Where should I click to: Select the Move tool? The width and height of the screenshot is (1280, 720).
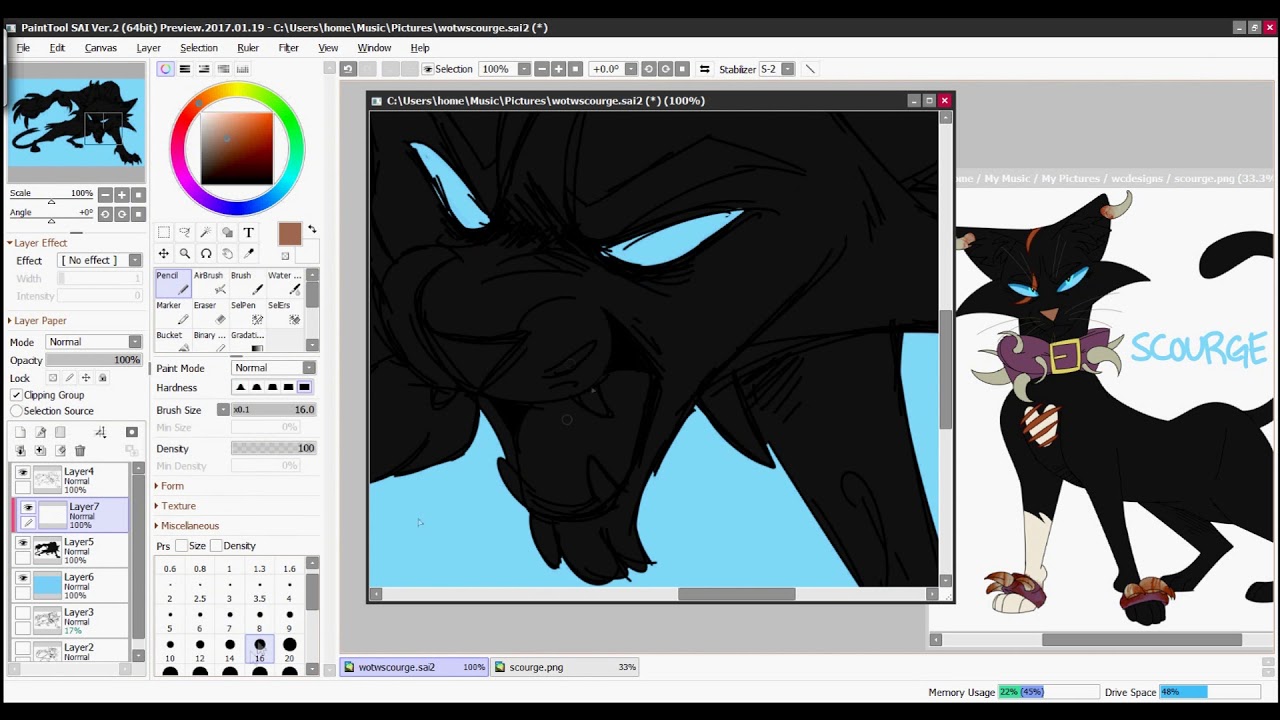164,254
